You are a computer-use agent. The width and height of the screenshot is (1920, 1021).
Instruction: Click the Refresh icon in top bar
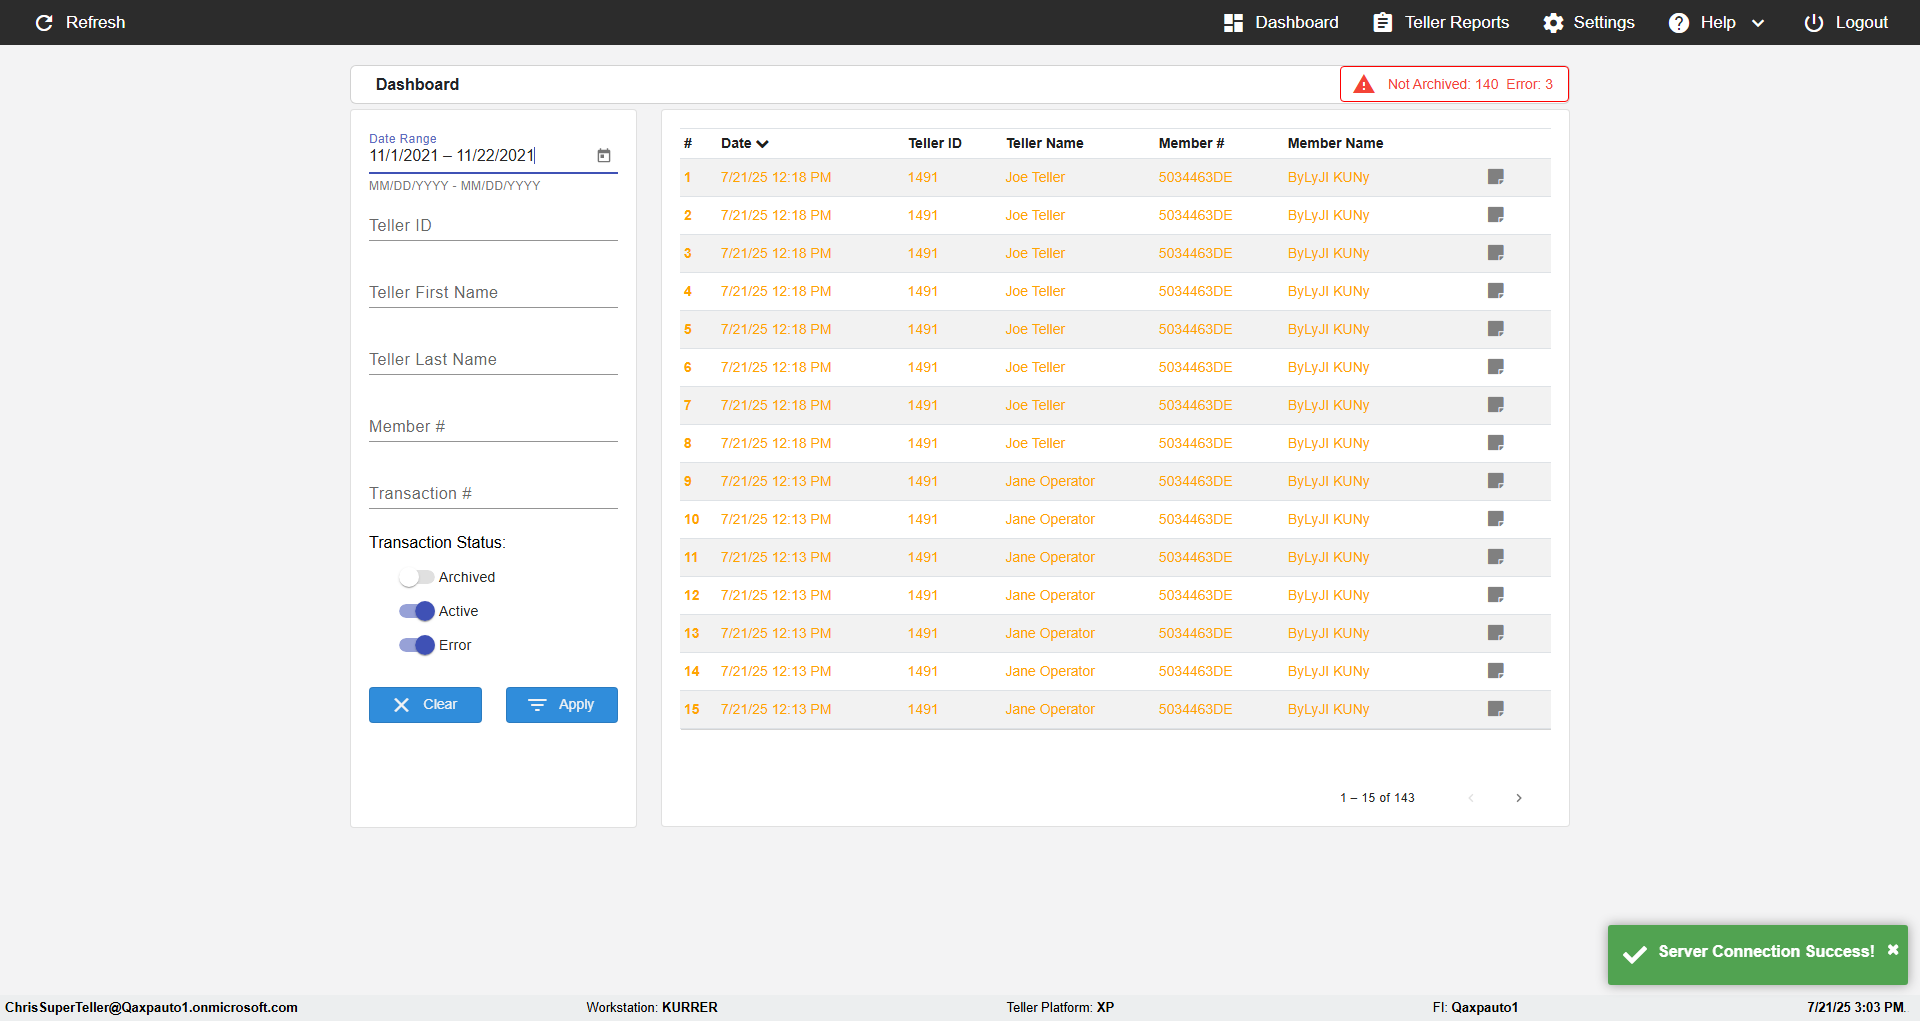click(x=44, y=22)
